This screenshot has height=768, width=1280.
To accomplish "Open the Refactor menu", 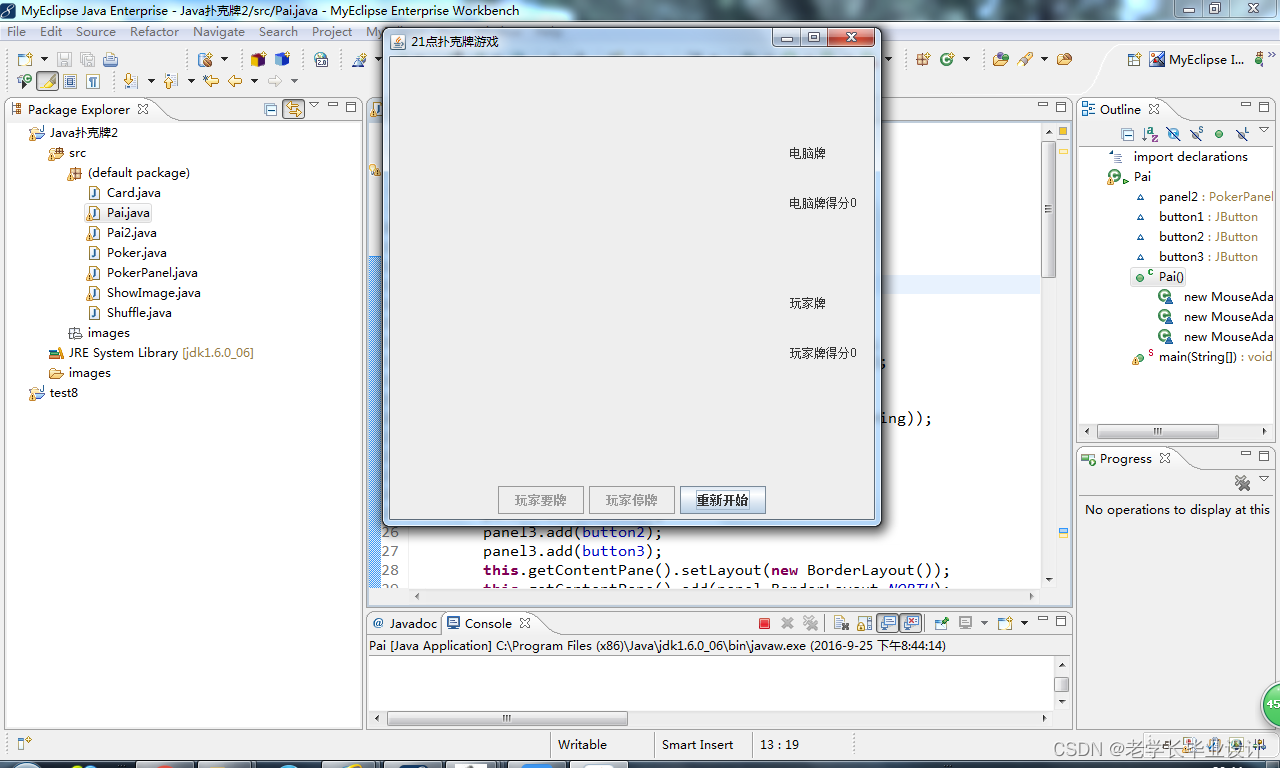I will (154, 31).
